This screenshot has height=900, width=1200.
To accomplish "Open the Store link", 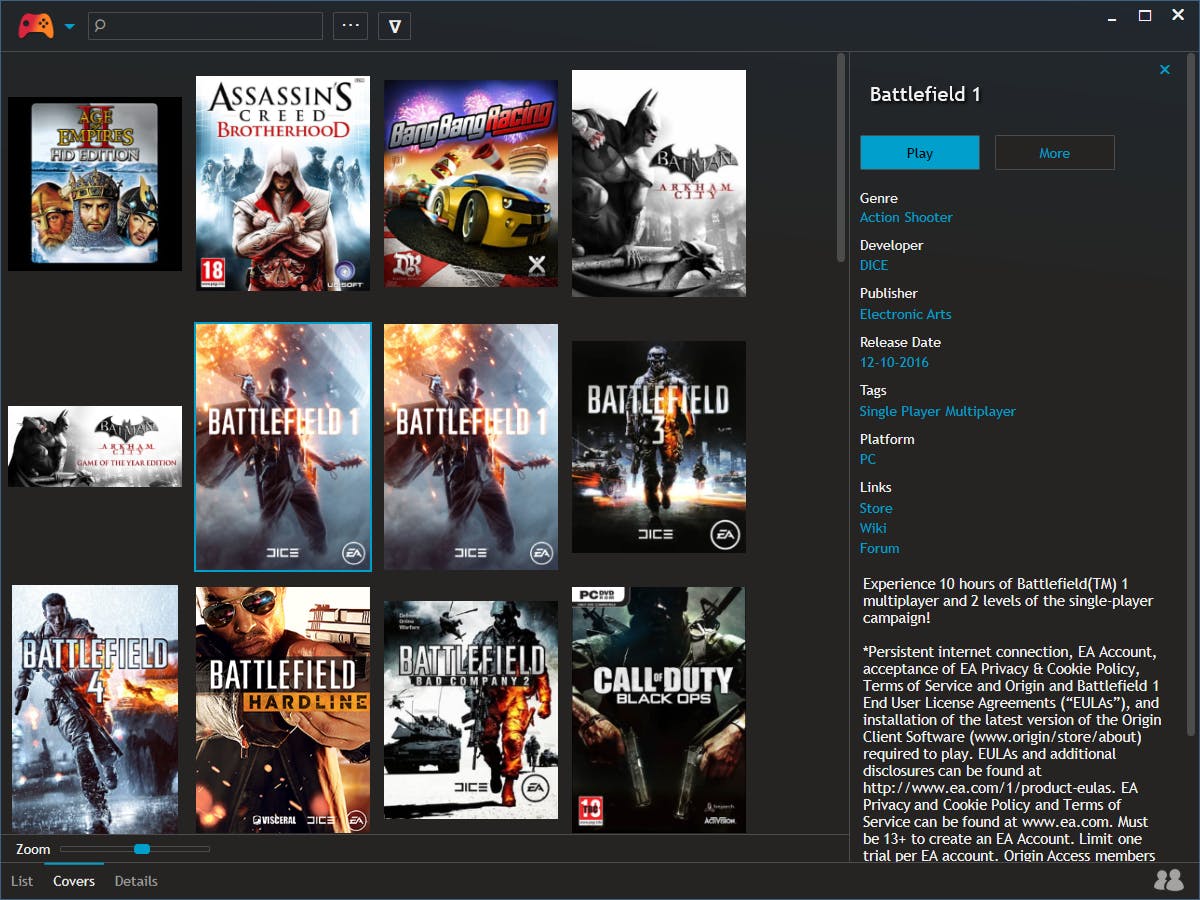I will (876, 508).
